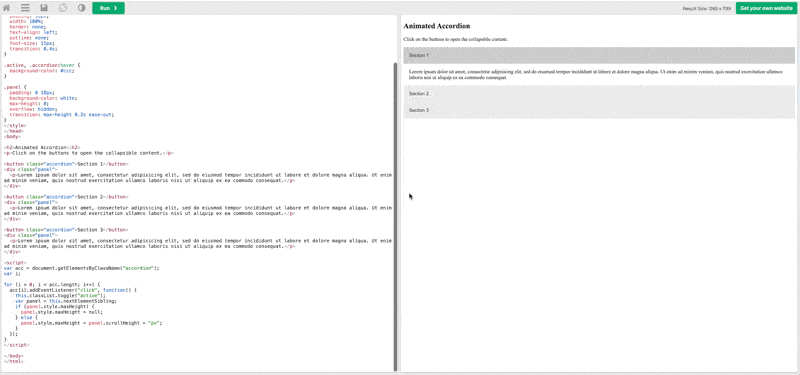Collapse the Section 1 accordion
Image resolution: width=800 pixels, height=375 pixels.
click(599, 55)
